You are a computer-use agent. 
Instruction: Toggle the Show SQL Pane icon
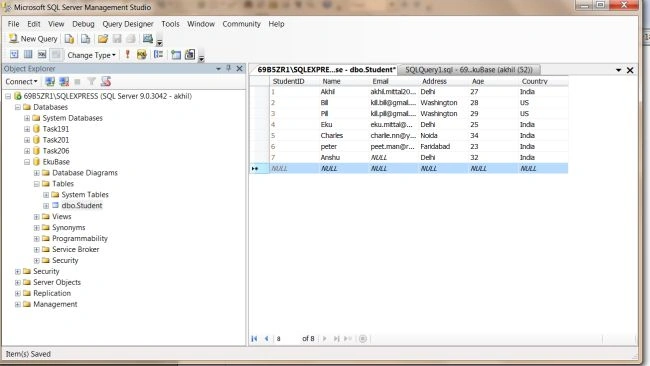coord(42,55)
